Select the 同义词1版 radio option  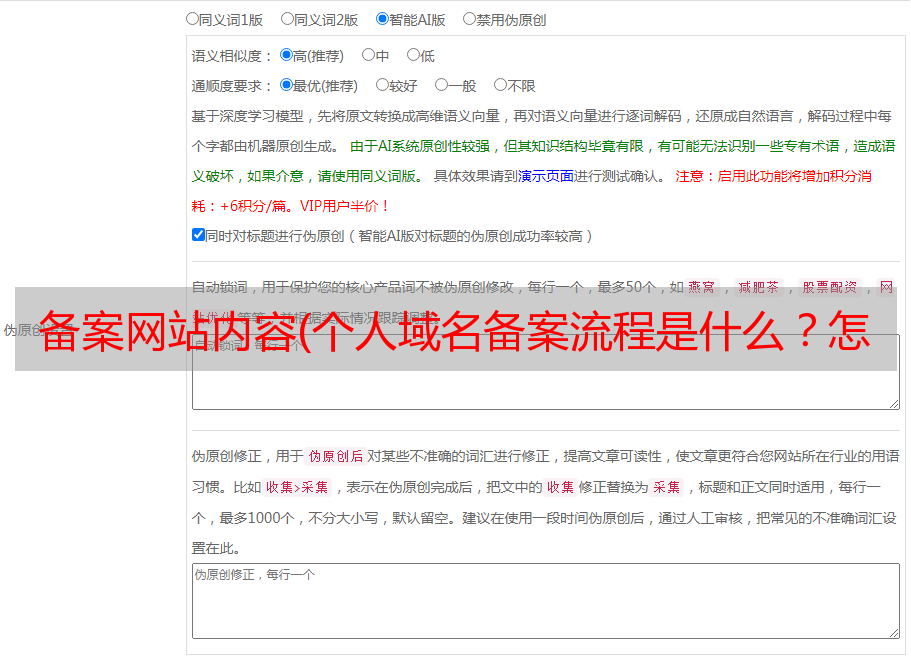click(192, 19)
